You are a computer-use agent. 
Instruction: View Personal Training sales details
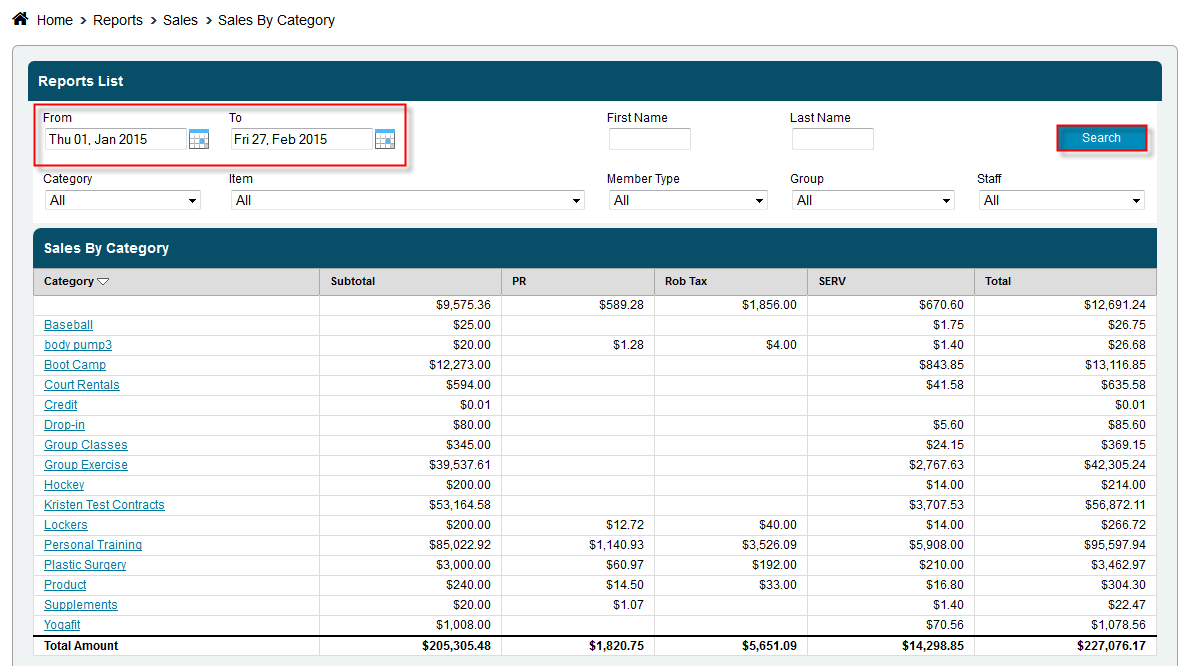pyautogui.click(x=92, y=544)
